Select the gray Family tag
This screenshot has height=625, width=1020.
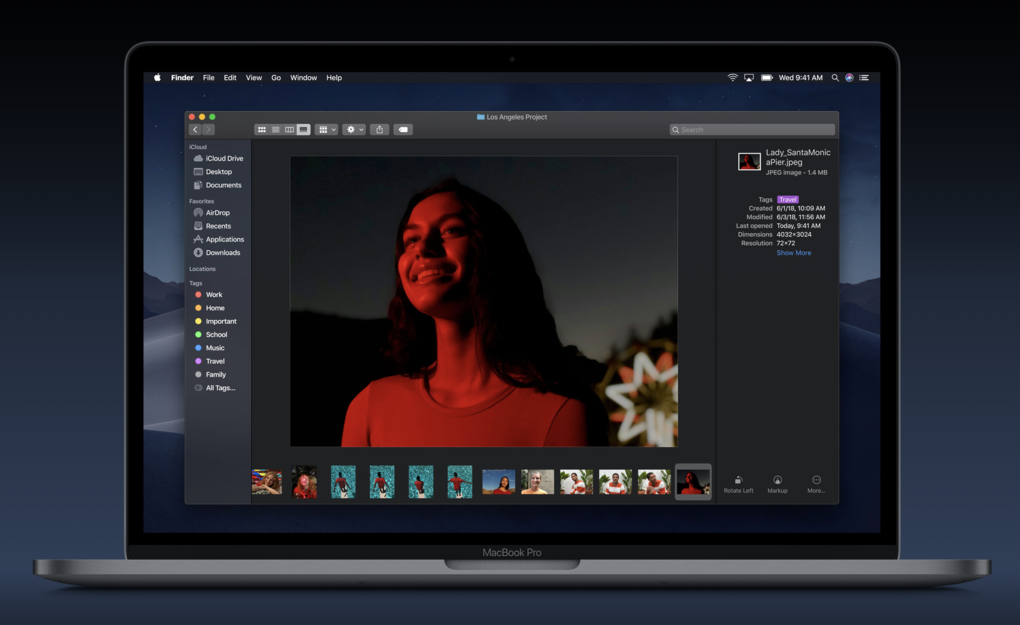pyautogui.click(x=210, y=375)
